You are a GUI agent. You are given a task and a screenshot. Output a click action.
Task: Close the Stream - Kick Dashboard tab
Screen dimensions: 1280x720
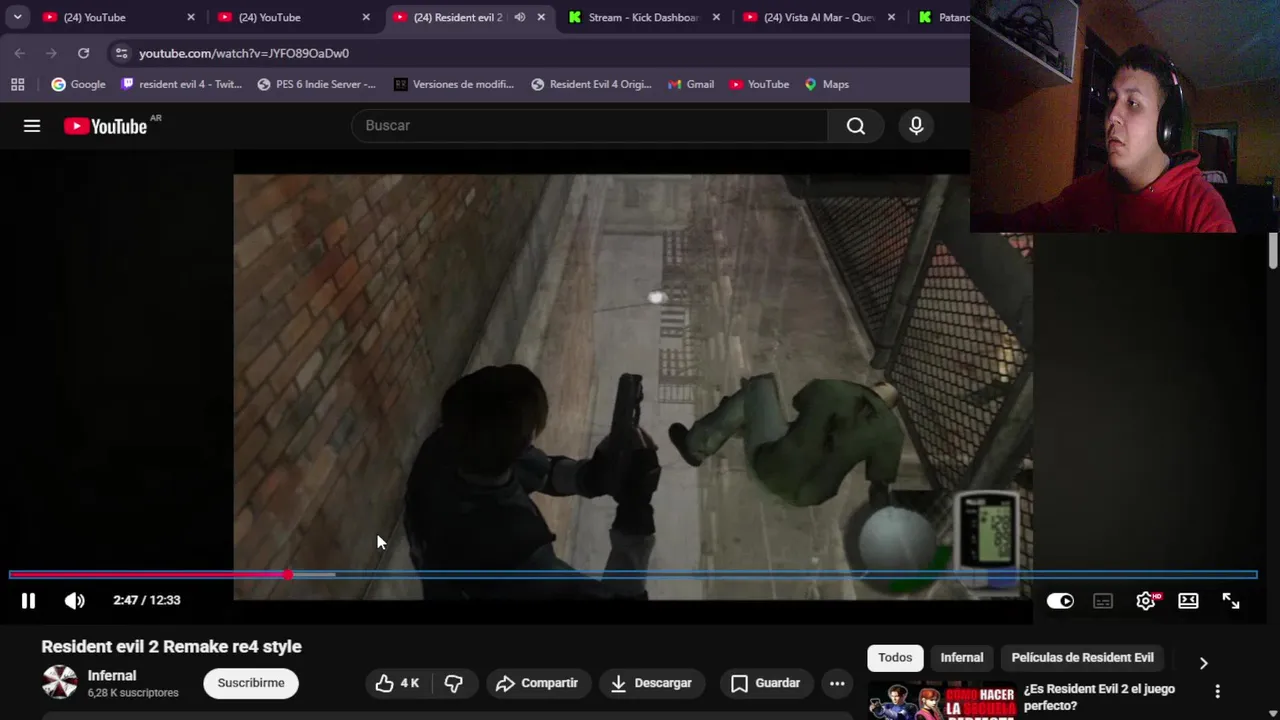click(x=716, y=17)
